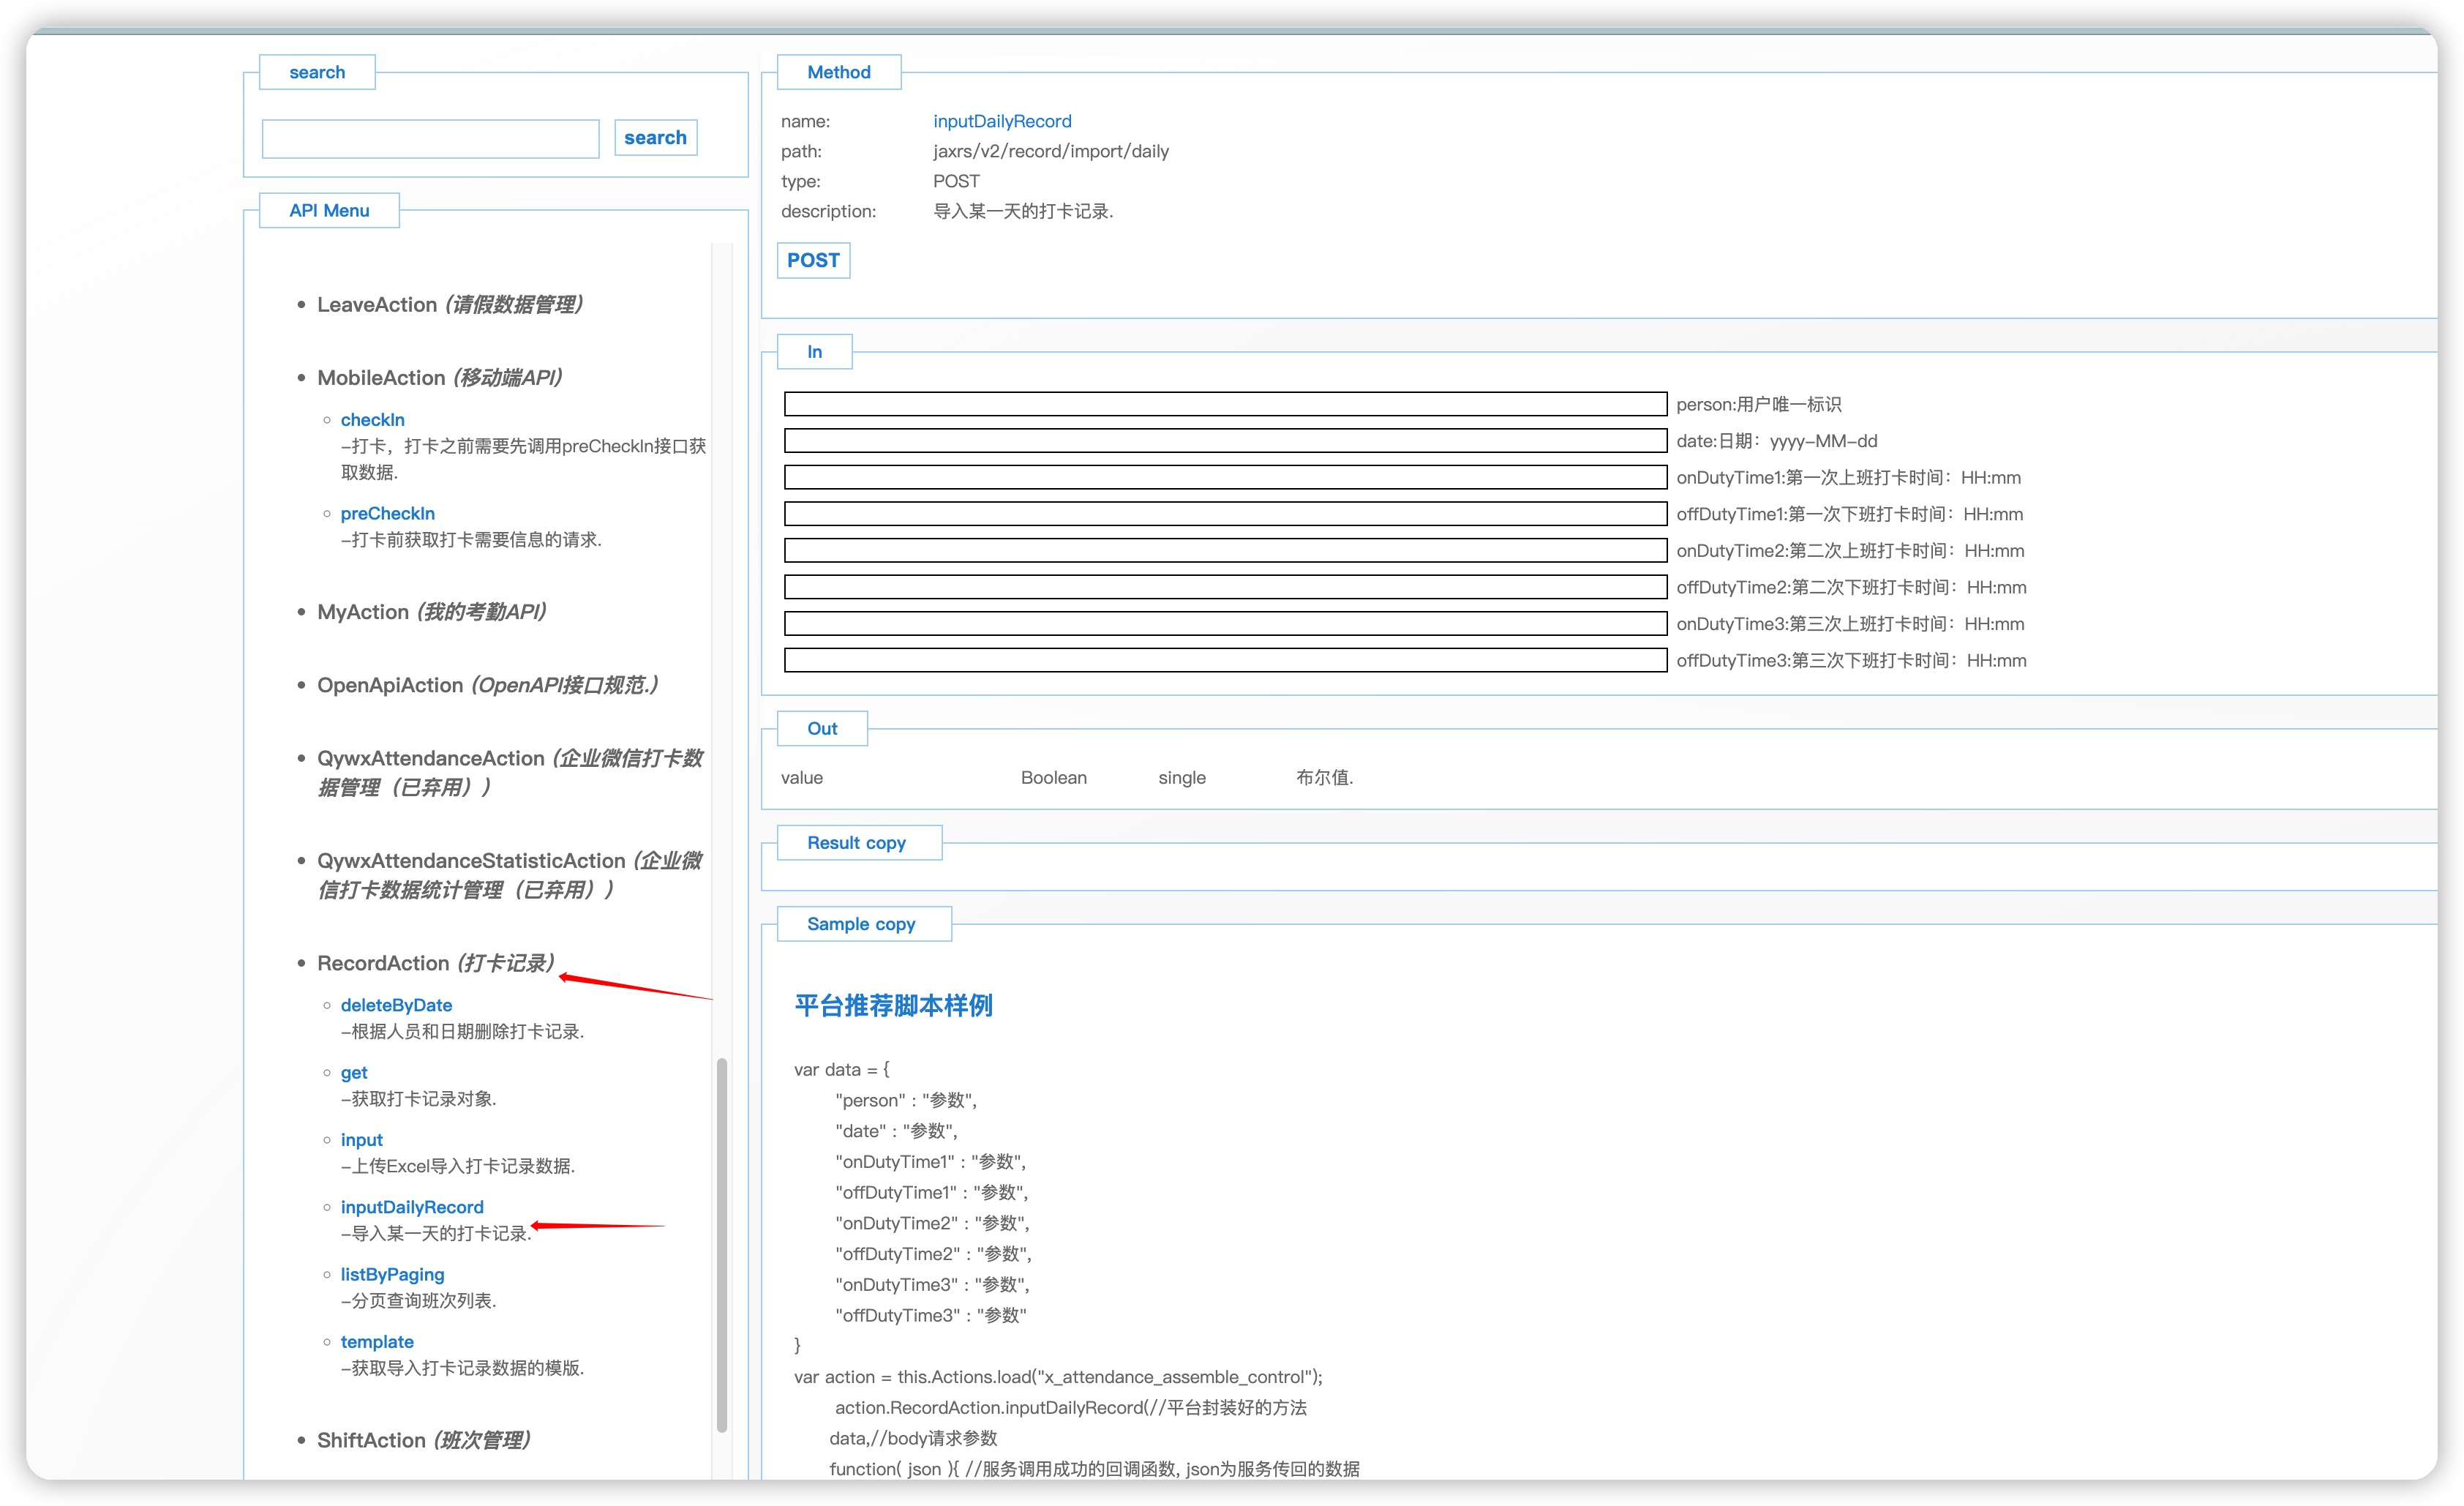Click the person input field
This screenshot has height=1506, width=2464.
pyautogui.click(x=1225, y=404)
